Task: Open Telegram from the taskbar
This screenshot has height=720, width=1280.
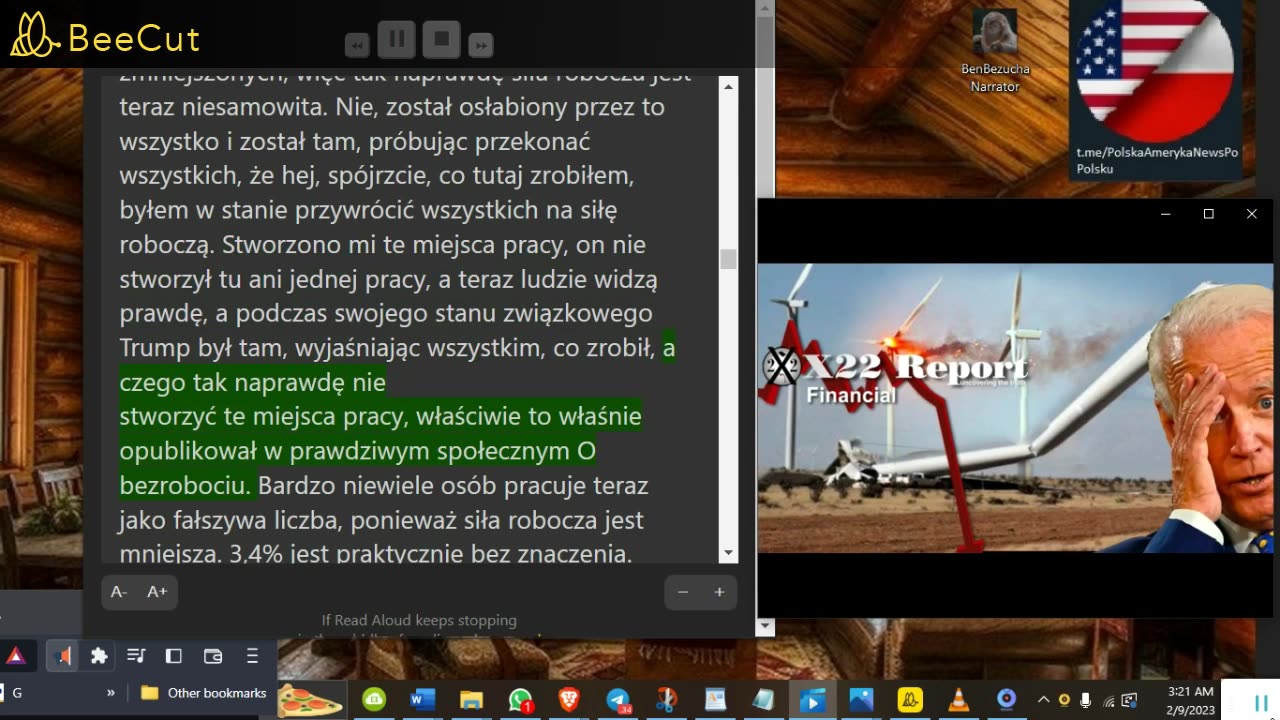Action: [x=618, y=700]
